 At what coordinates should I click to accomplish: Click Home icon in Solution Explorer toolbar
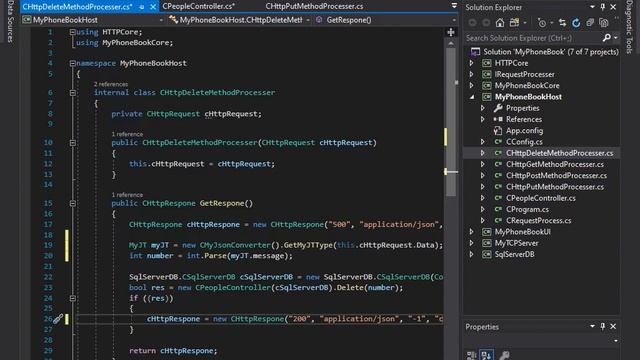(x=500, y=23)
